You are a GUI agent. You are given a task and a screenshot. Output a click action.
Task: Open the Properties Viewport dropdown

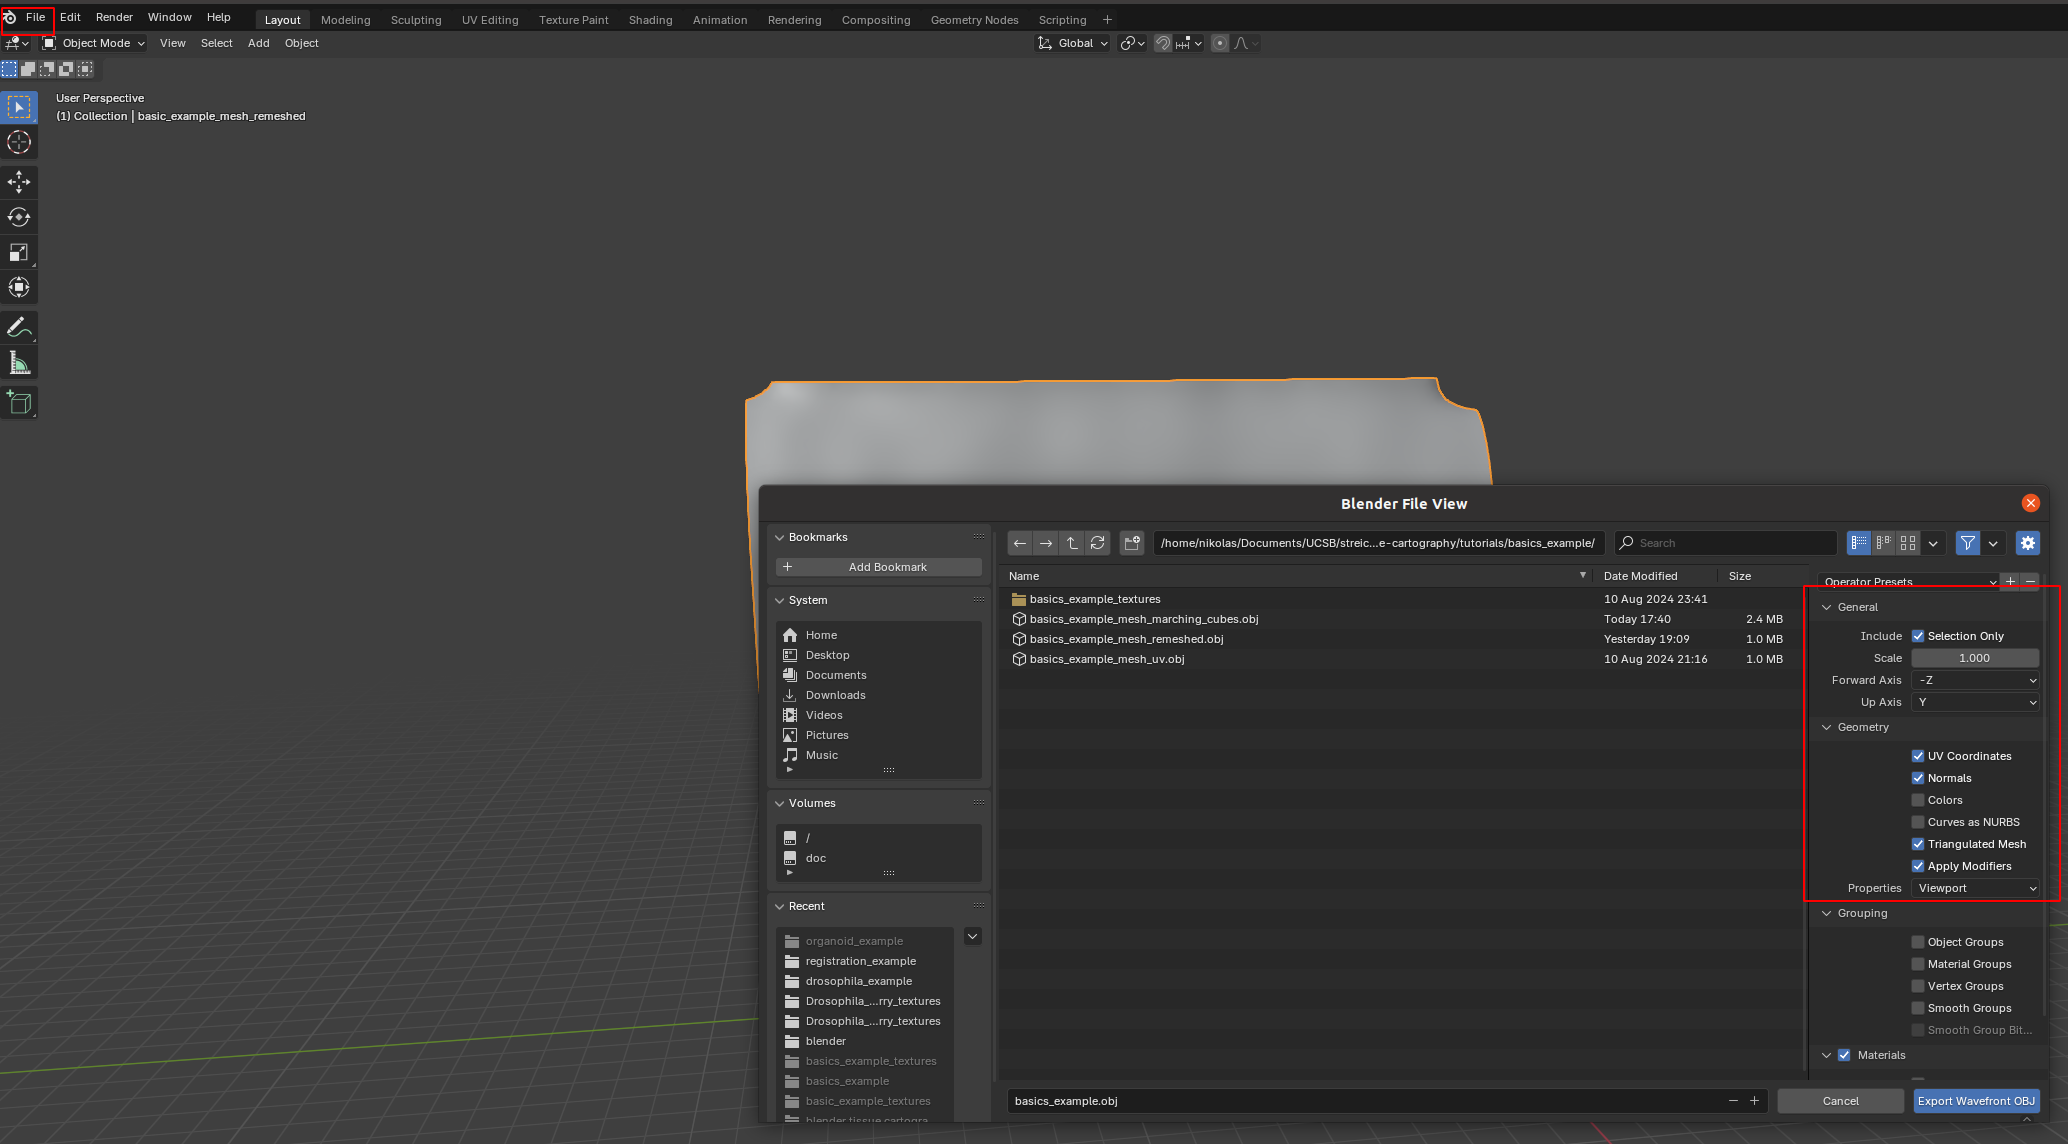1975,888
